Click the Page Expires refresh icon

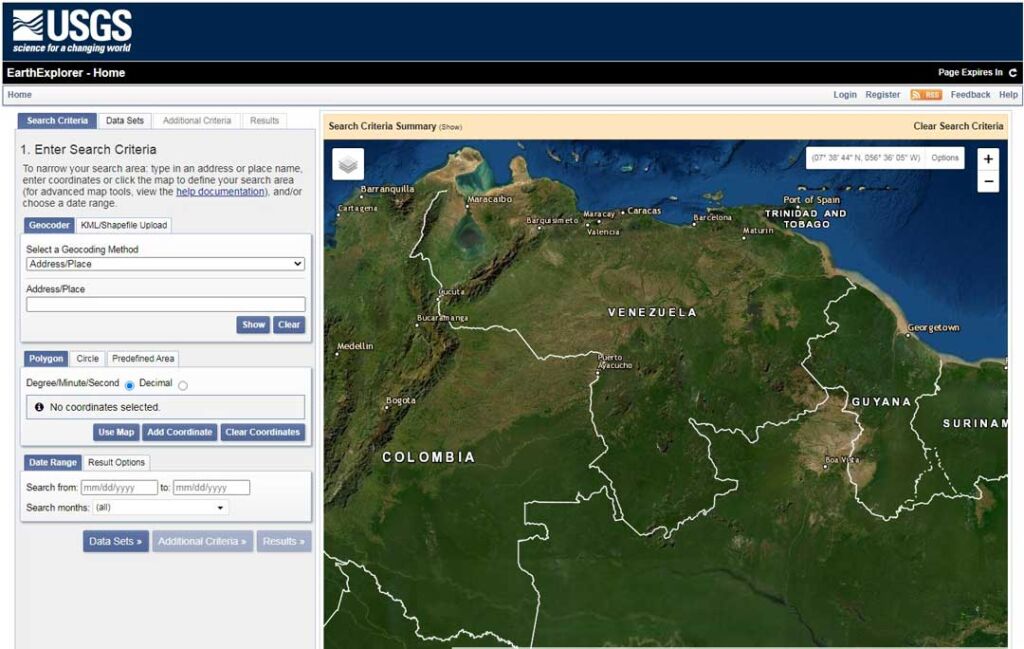click(x=1014, y=72)
